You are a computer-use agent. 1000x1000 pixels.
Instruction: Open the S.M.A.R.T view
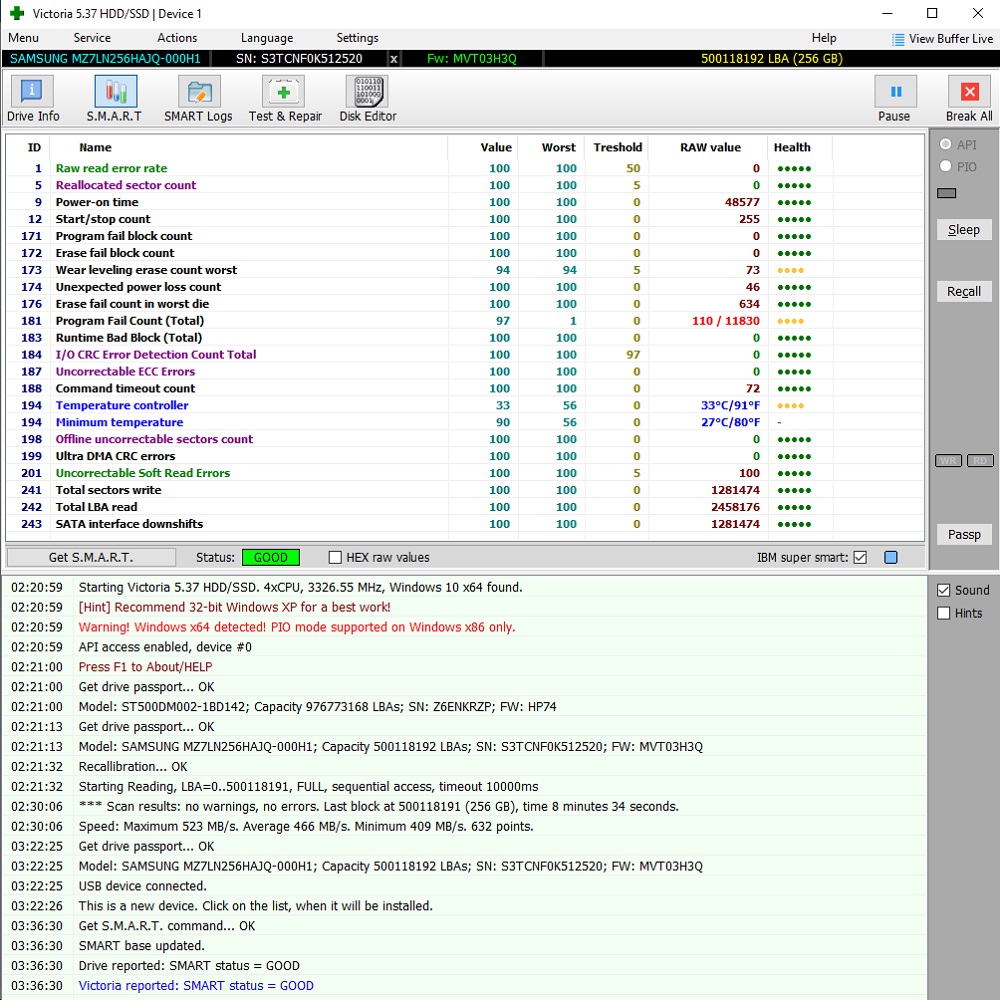click(x=115, y=99)
